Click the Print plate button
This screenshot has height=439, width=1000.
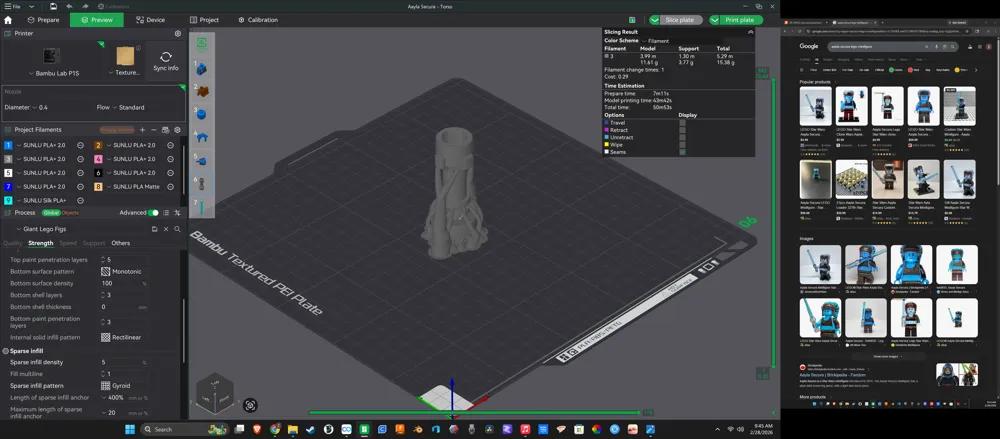740,20
